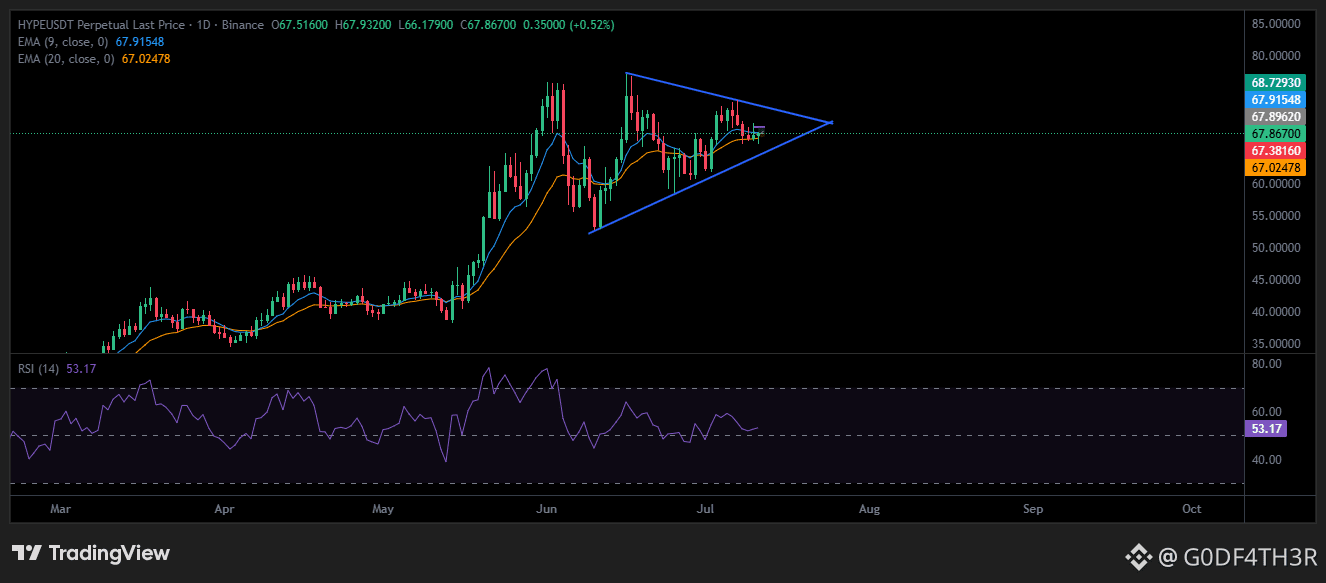
Task: Click the 35.00000 price axis label
Action: (x=1274, y=344)
